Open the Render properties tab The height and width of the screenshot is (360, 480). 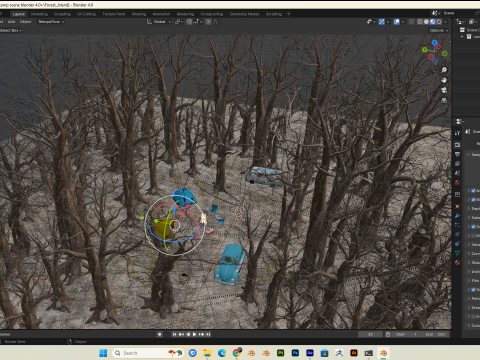pos(457,145)
